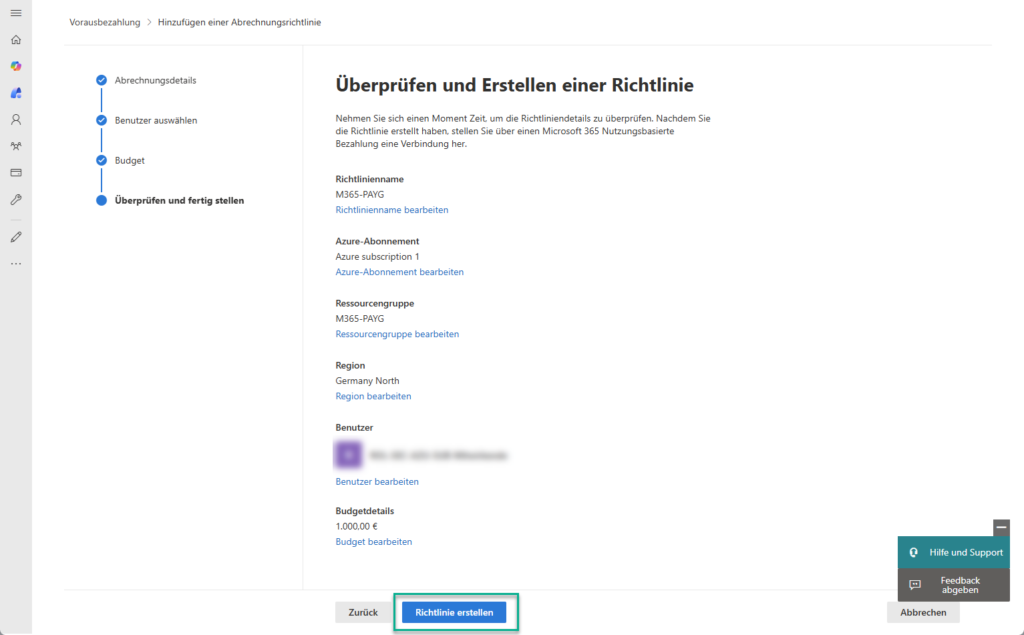The width and height of the screenshot is (1024, 635).
Task: Expand the hamburger navigation menu
Action: coord(15,12)
